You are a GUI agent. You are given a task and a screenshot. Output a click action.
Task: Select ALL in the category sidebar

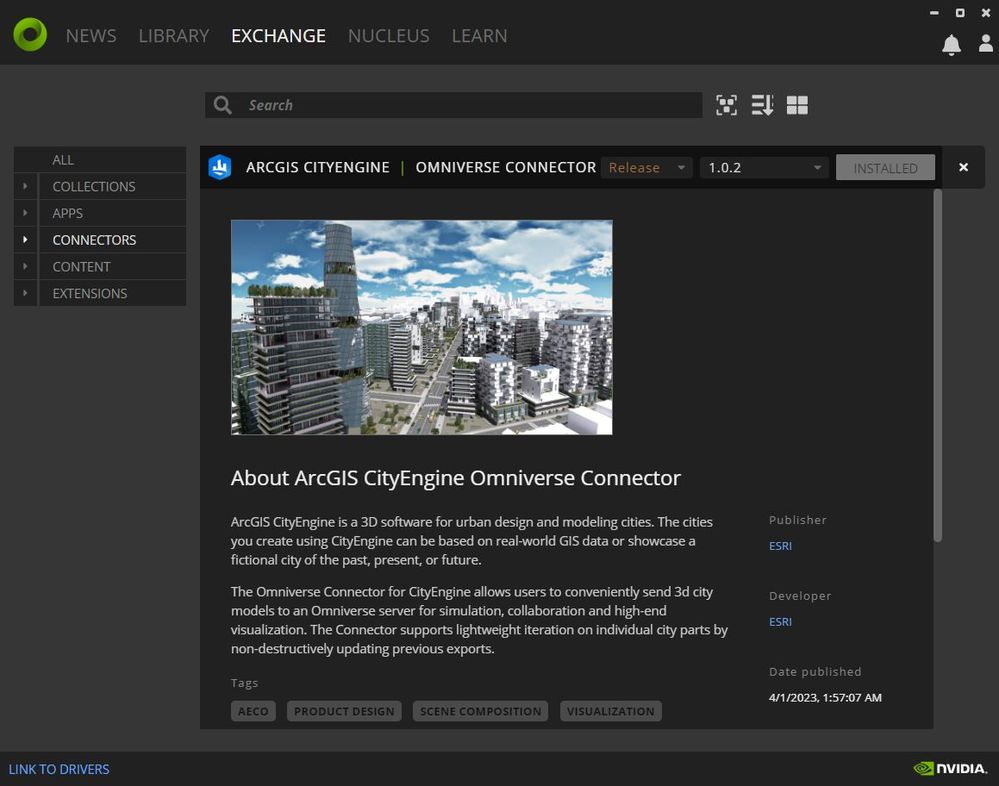click(x=100, y=159)
